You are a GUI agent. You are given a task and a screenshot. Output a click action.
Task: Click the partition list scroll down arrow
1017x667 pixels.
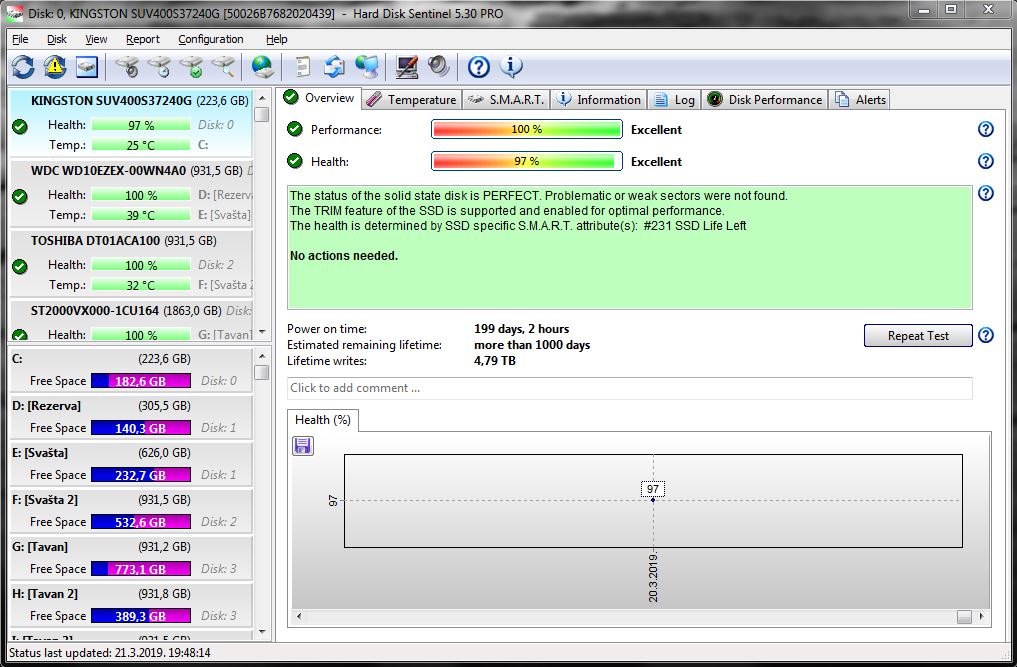pyautogui.click(x=262, y=631)
